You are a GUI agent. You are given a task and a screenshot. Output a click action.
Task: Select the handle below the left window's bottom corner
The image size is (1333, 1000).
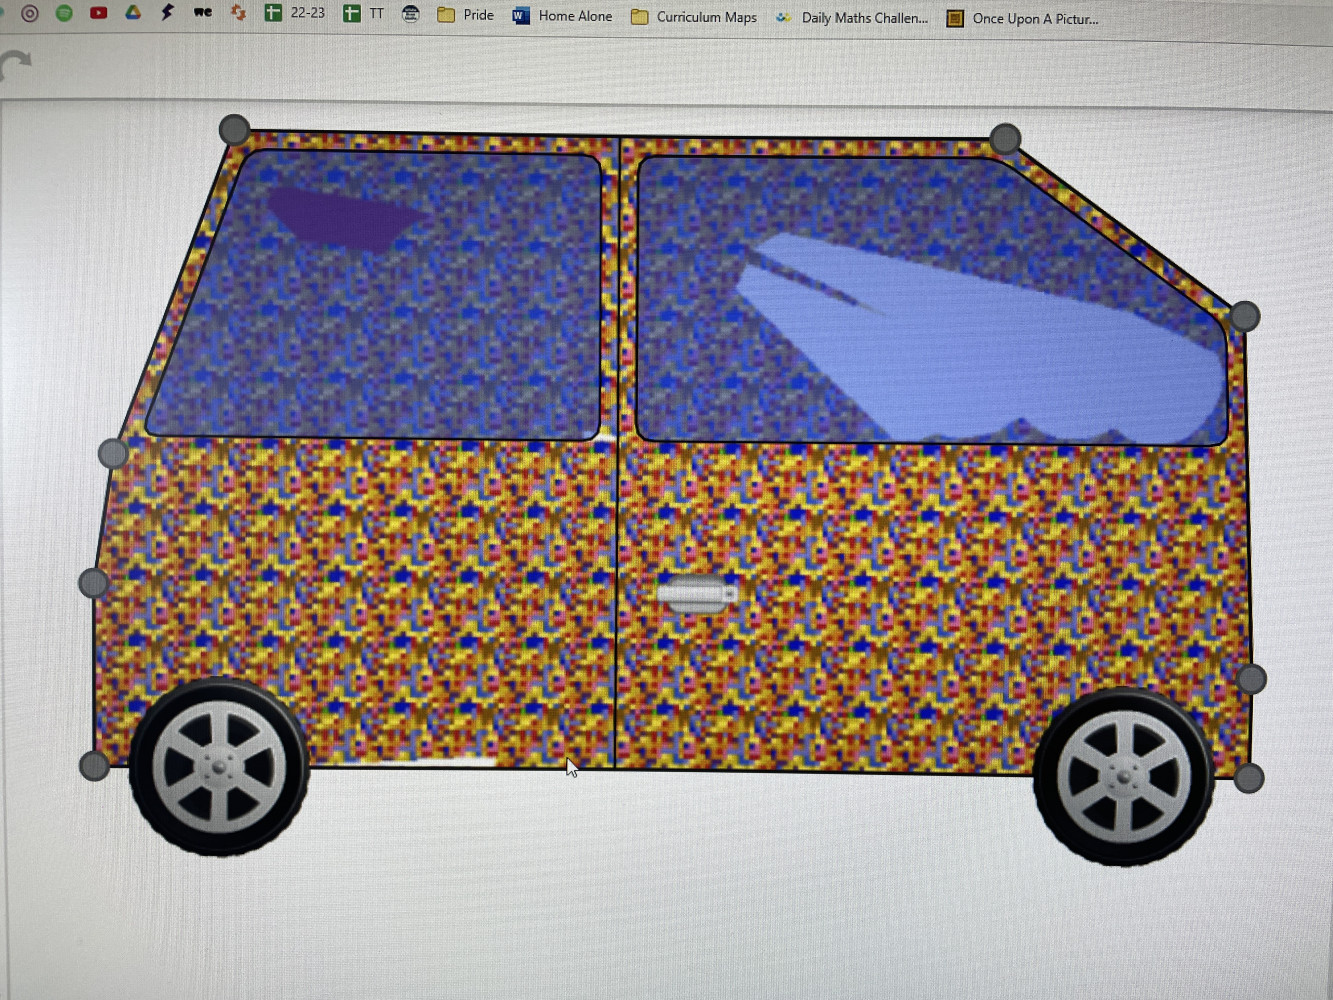click(x=113, y=453)
